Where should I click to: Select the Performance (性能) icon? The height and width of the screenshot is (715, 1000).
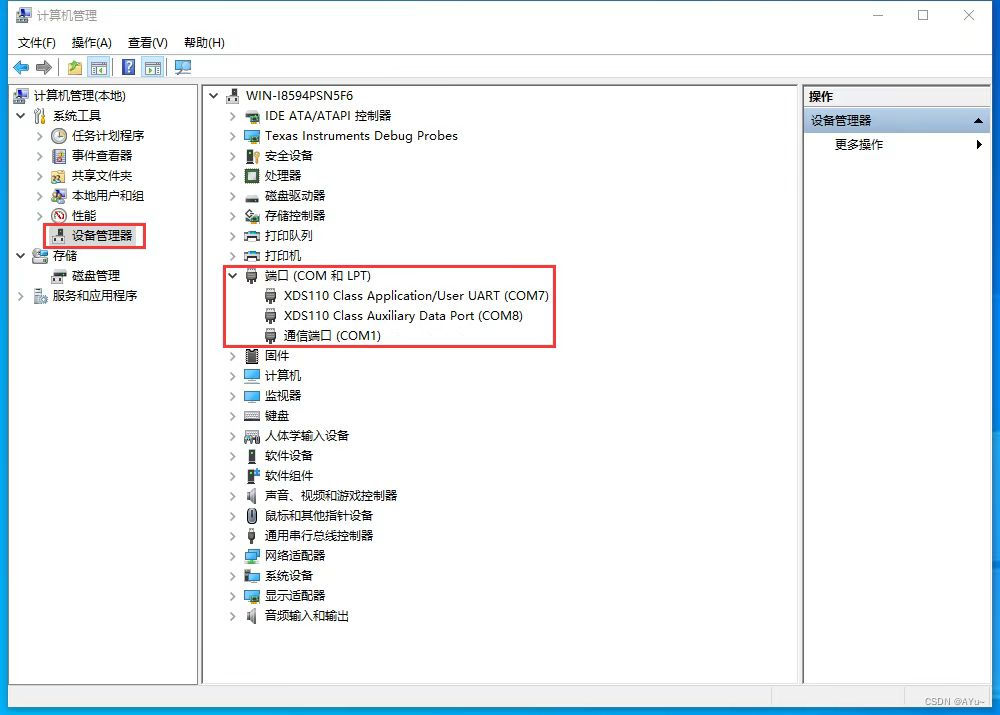click(59, 216)
